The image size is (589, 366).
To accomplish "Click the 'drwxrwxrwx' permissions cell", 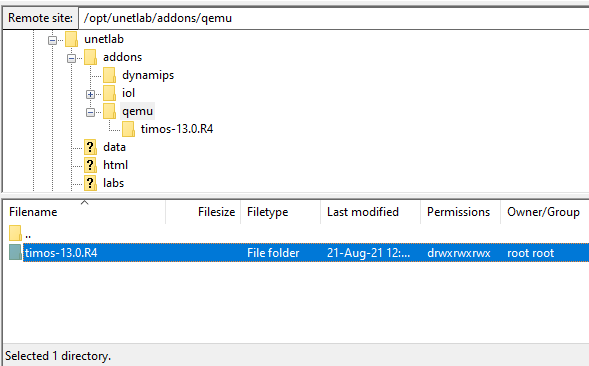I will click(x=459, y=253).
